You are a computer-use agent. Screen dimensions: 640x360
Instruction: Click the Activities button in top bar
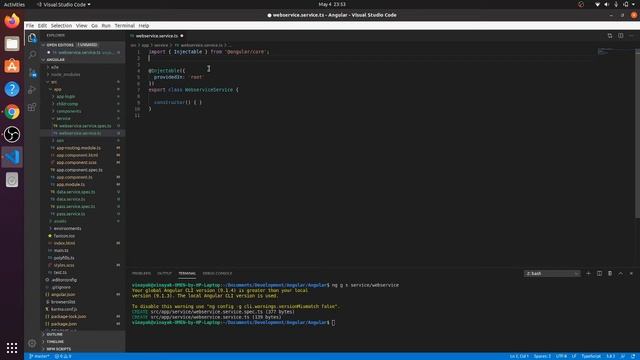pyautogui.click(x=14, y=4)
